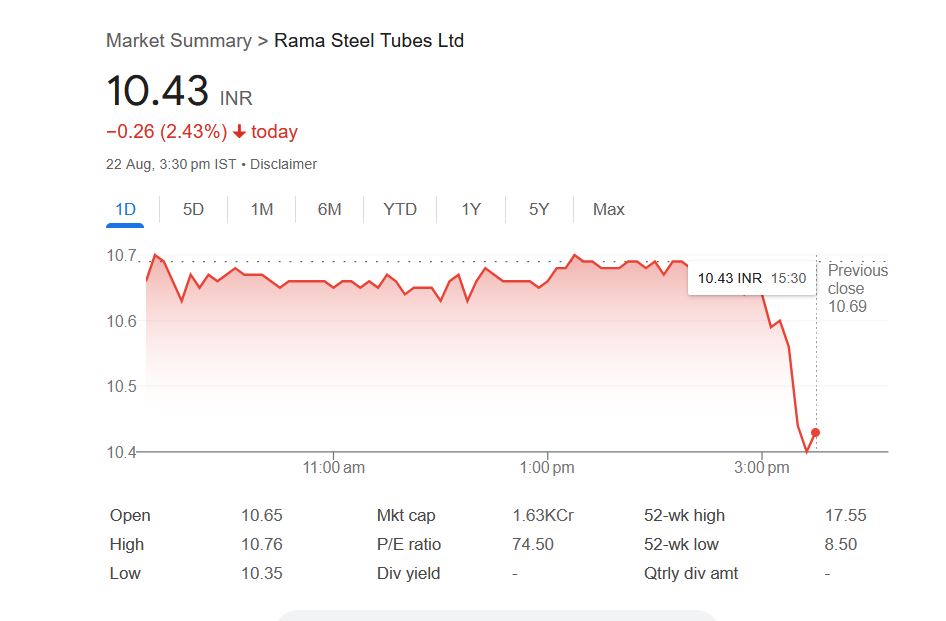Click the Rama Steel Tubes Ltd title
The width and height of the screenshot is (946, 621).
[x=369, y=41]
